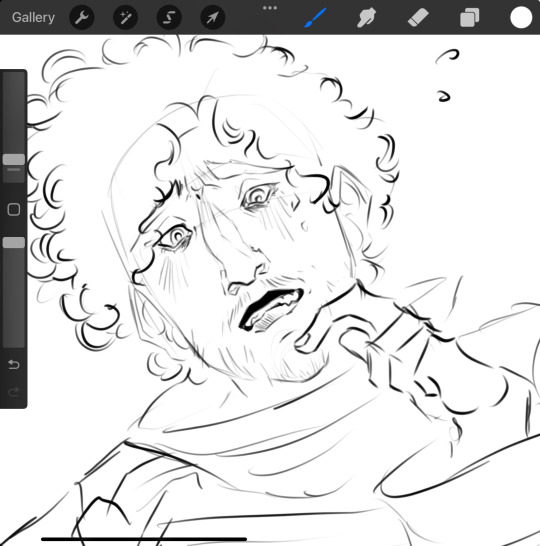Return to the Gallery
This screenshot has width=540, height=546.
coord(33,17)
